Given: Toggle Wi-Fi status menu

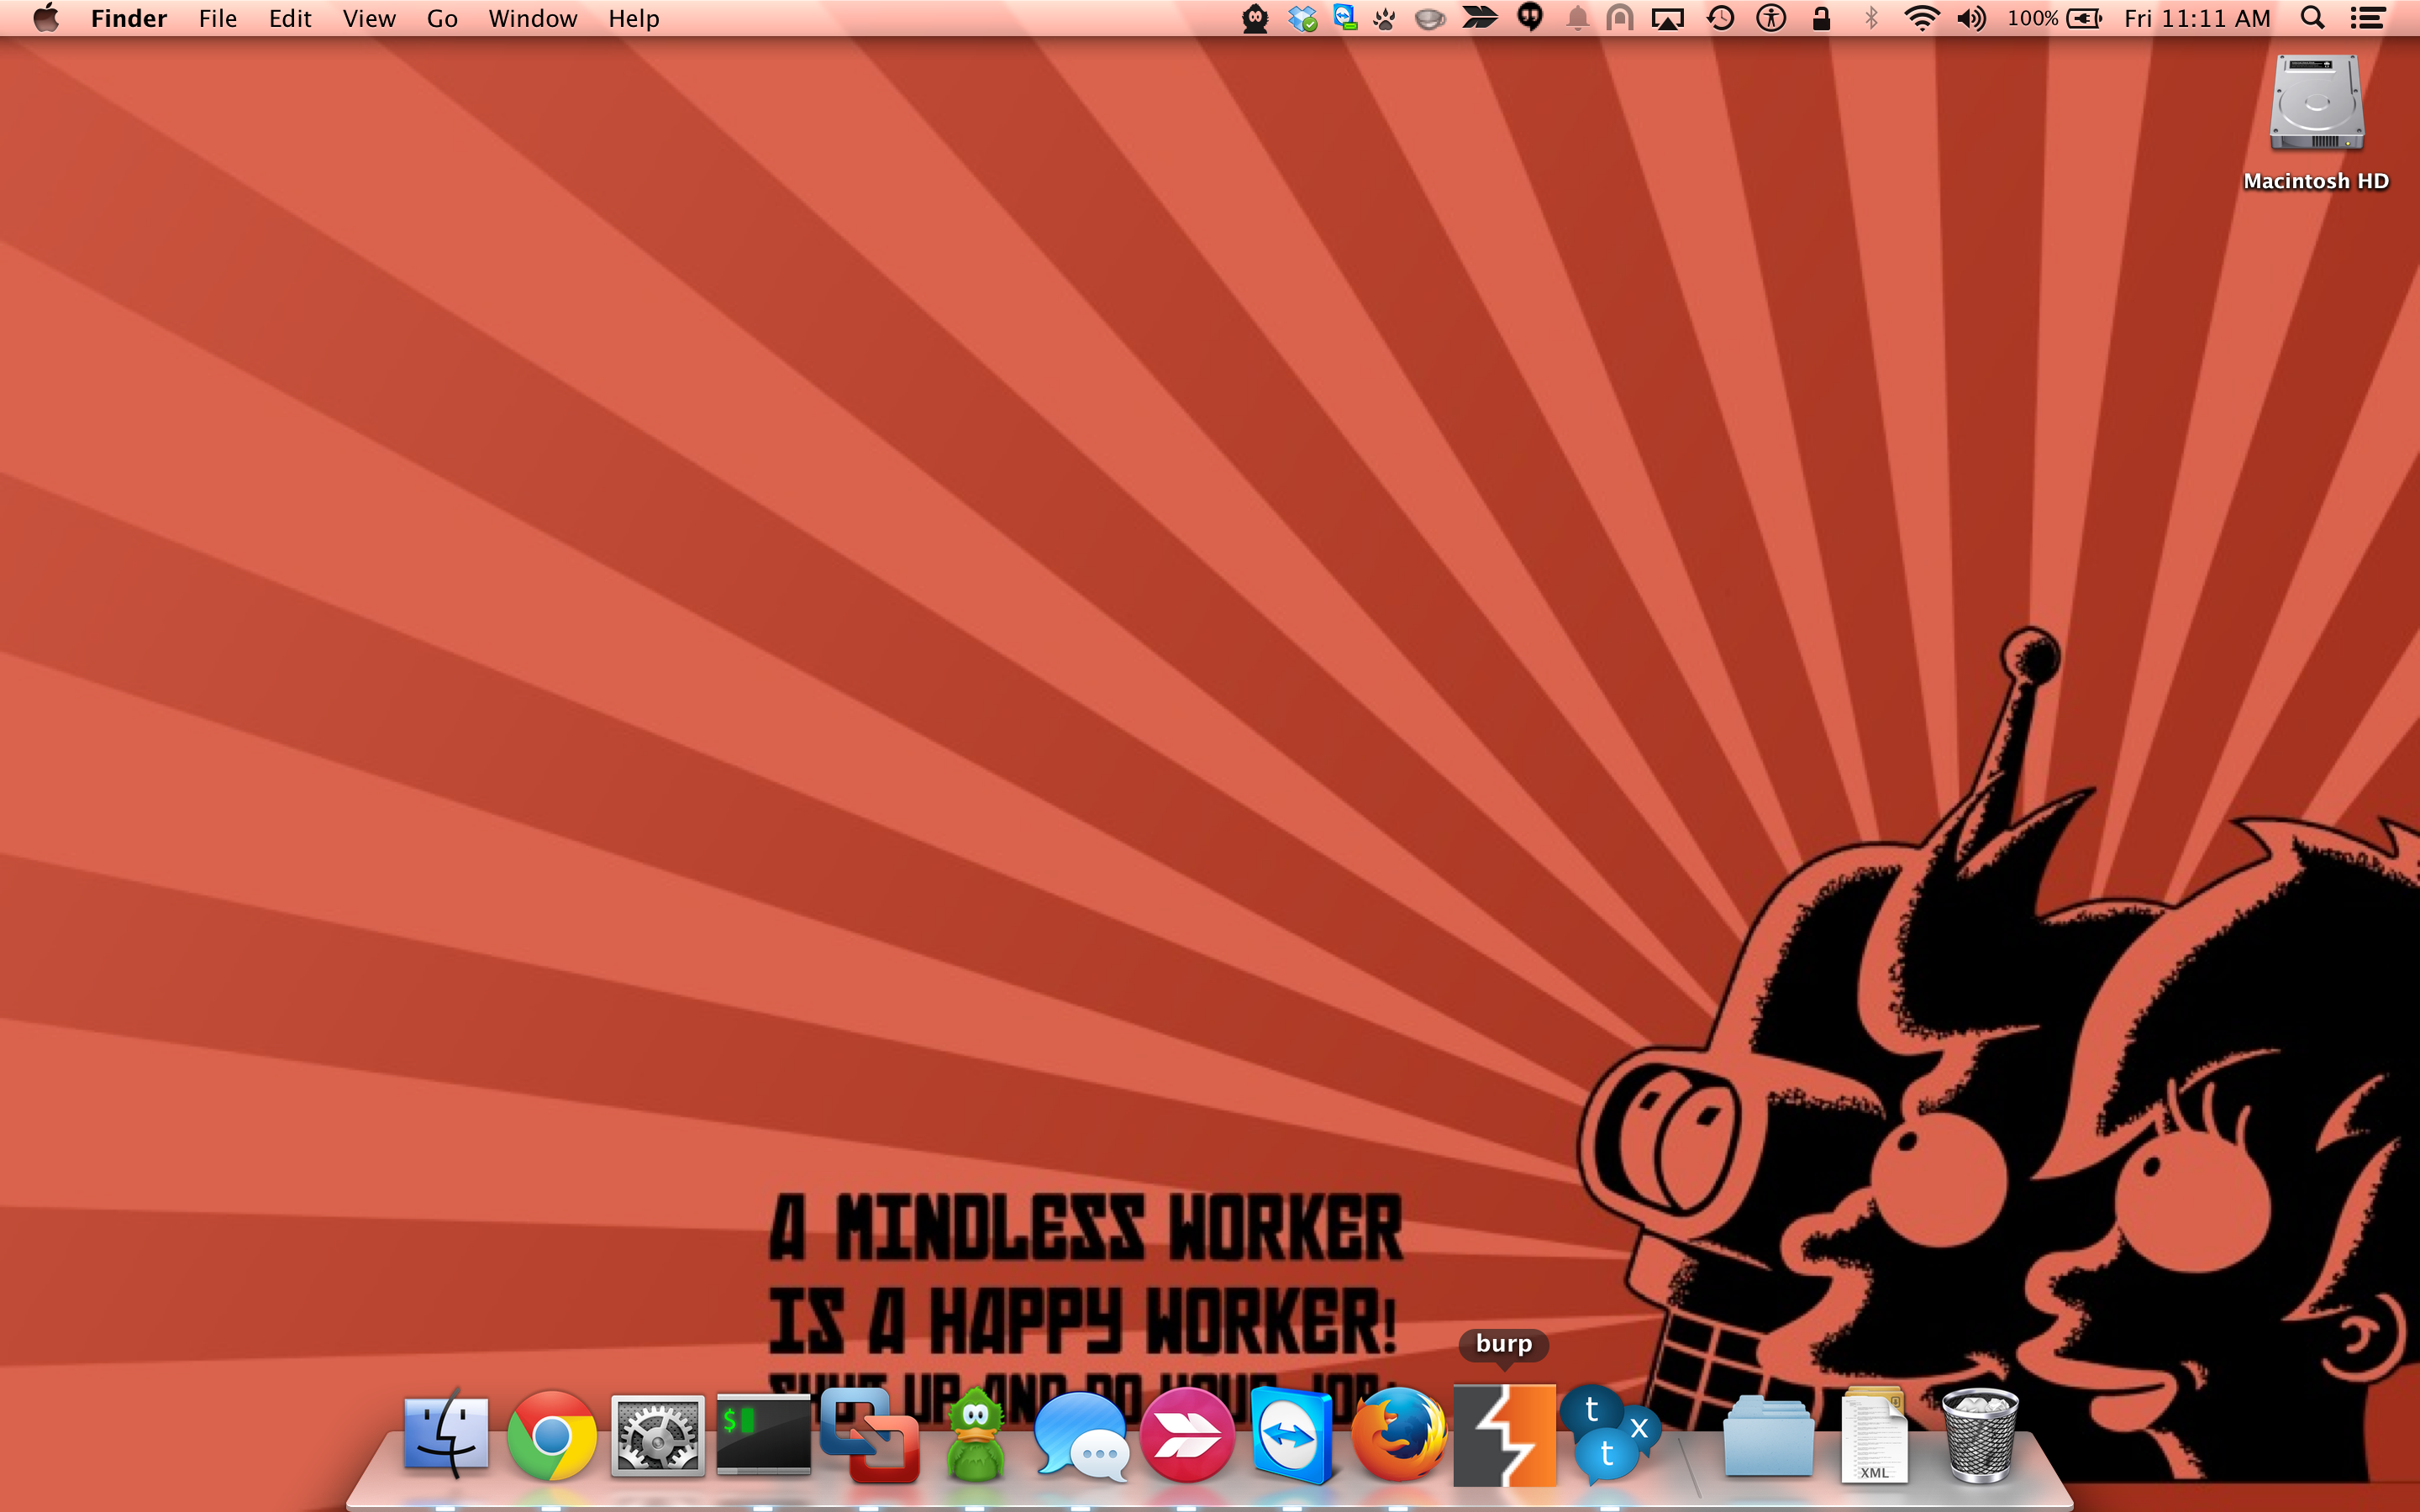Looking at the screenshot, I should tap(1921, 18).
